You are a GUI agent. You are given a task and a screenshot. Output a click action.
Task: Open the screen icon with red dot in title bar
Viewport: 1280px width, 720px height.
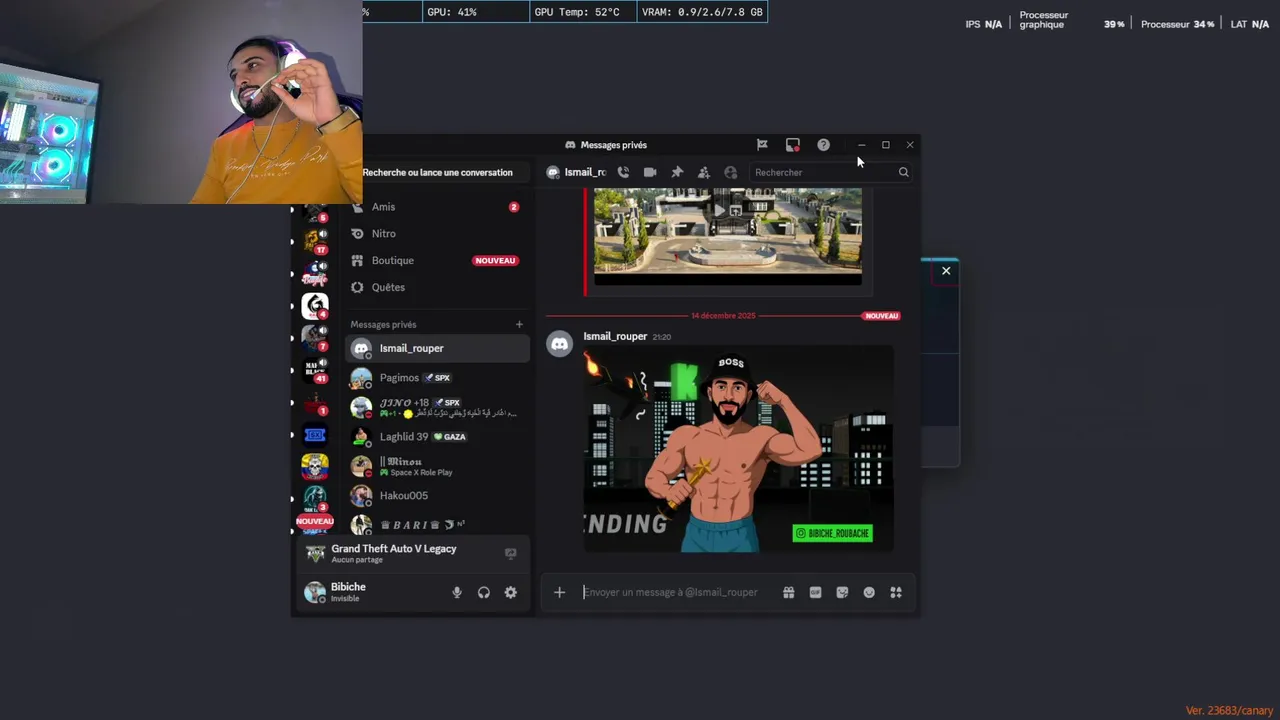pyautogui.click(x=792, y=145)
